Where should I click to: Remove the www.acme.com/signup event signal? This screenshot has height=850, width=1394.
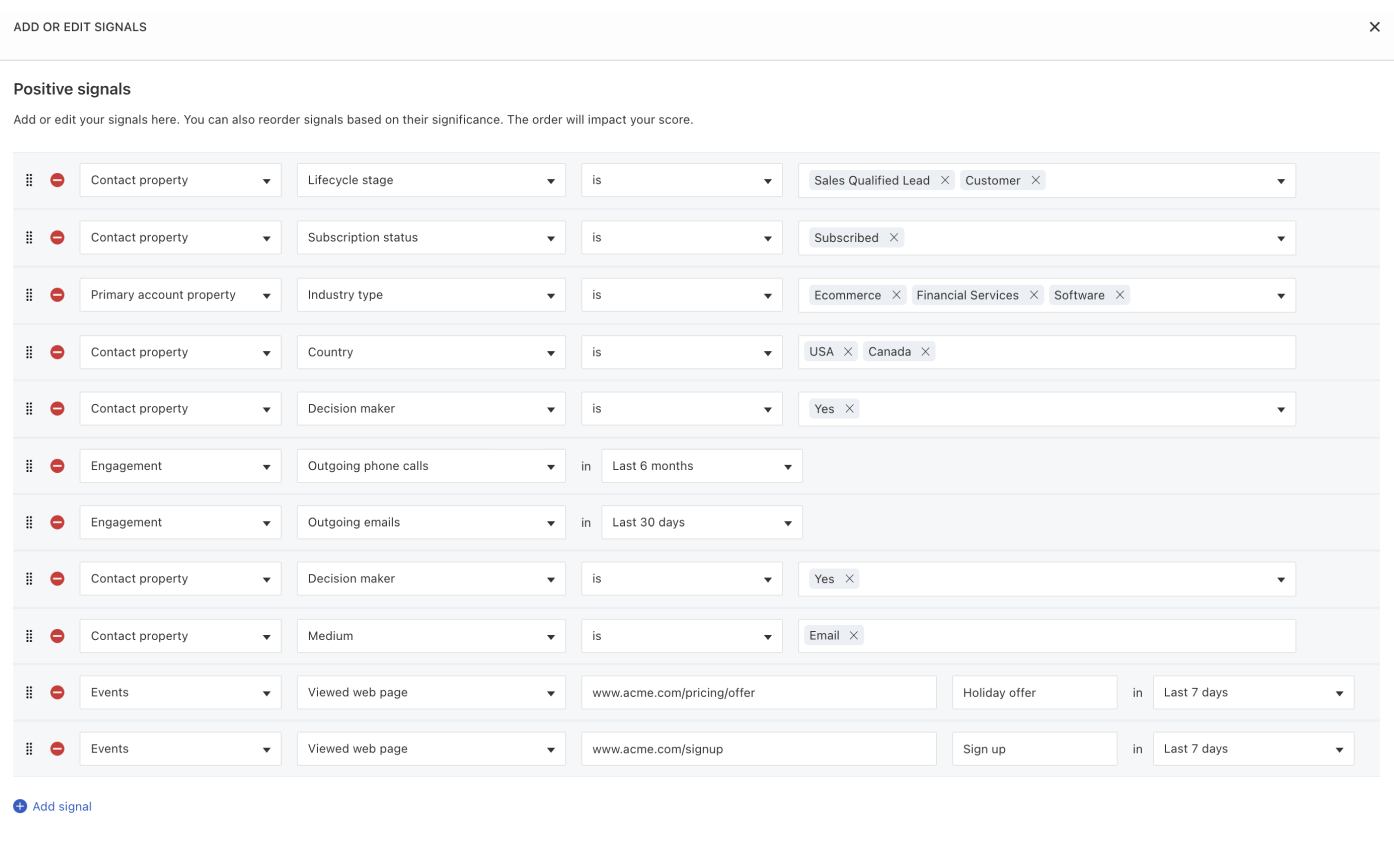[x=58, y=749]
